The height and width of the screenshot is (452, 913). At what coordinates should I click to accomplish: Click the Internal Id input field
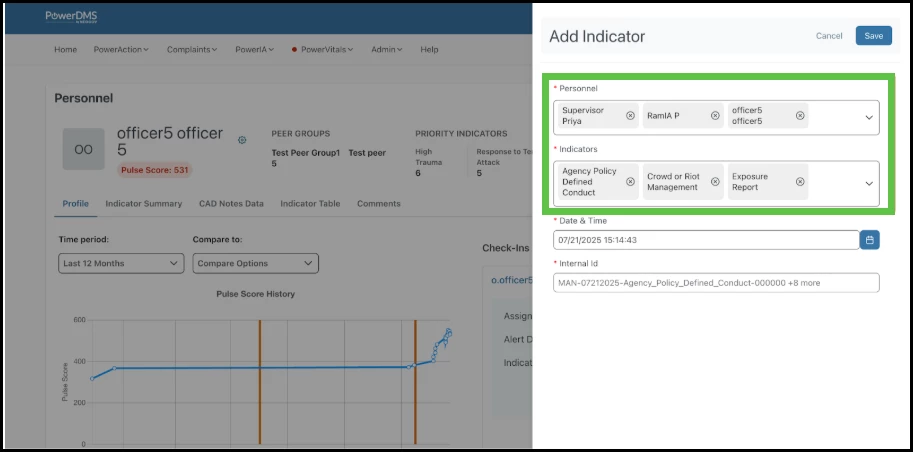pos(716,282)
